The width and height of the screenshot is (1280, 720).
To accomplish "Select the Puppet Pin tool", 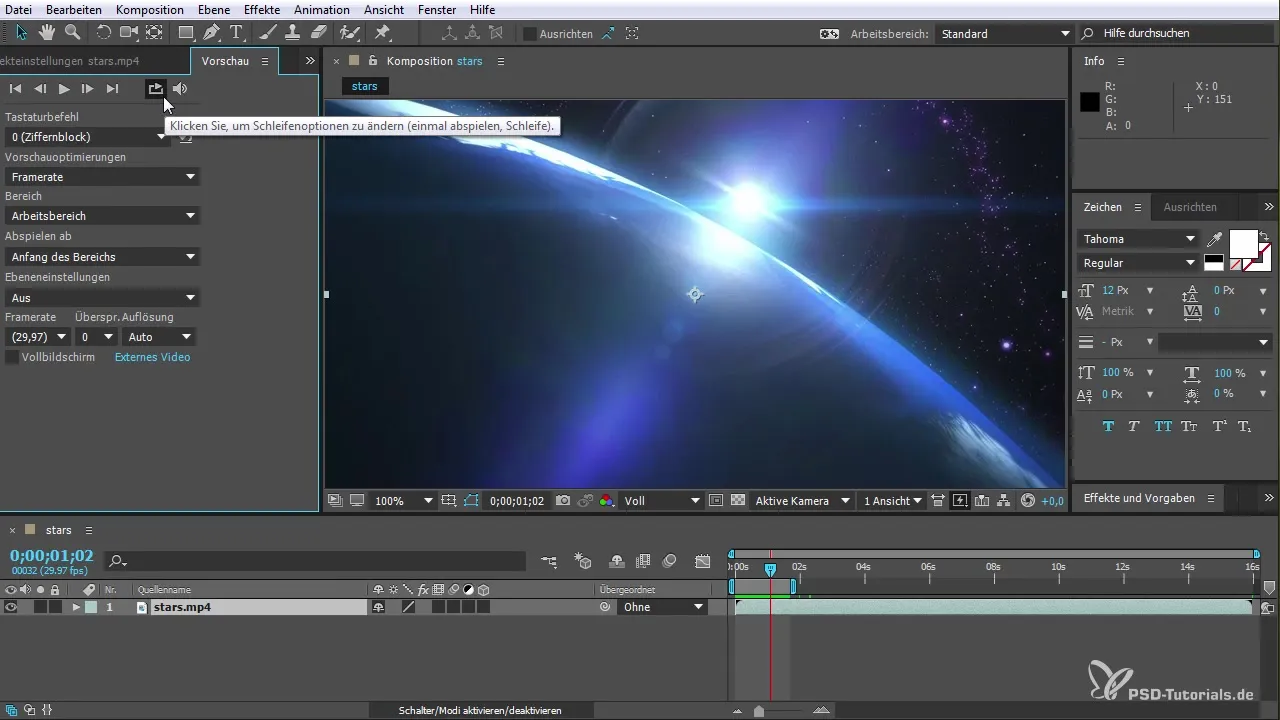I will (x=382, y=33).
